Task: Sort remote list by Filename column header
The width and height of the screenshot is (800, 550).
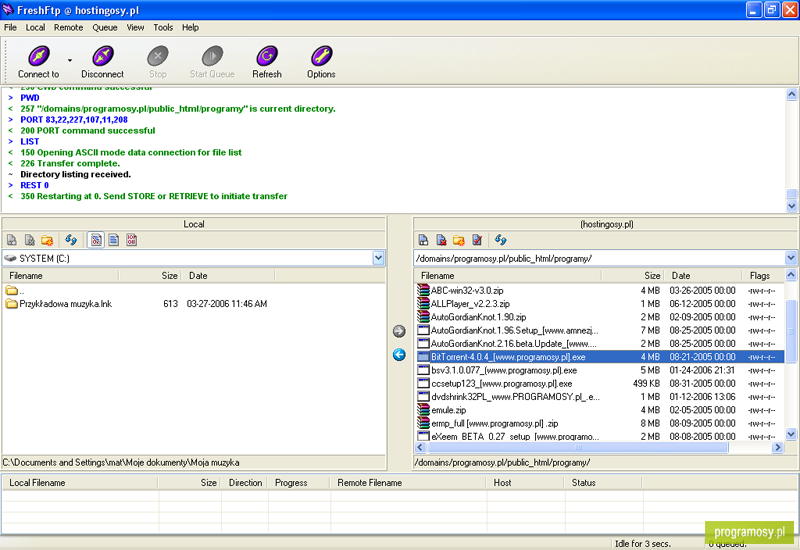Action: pos(508,276)
